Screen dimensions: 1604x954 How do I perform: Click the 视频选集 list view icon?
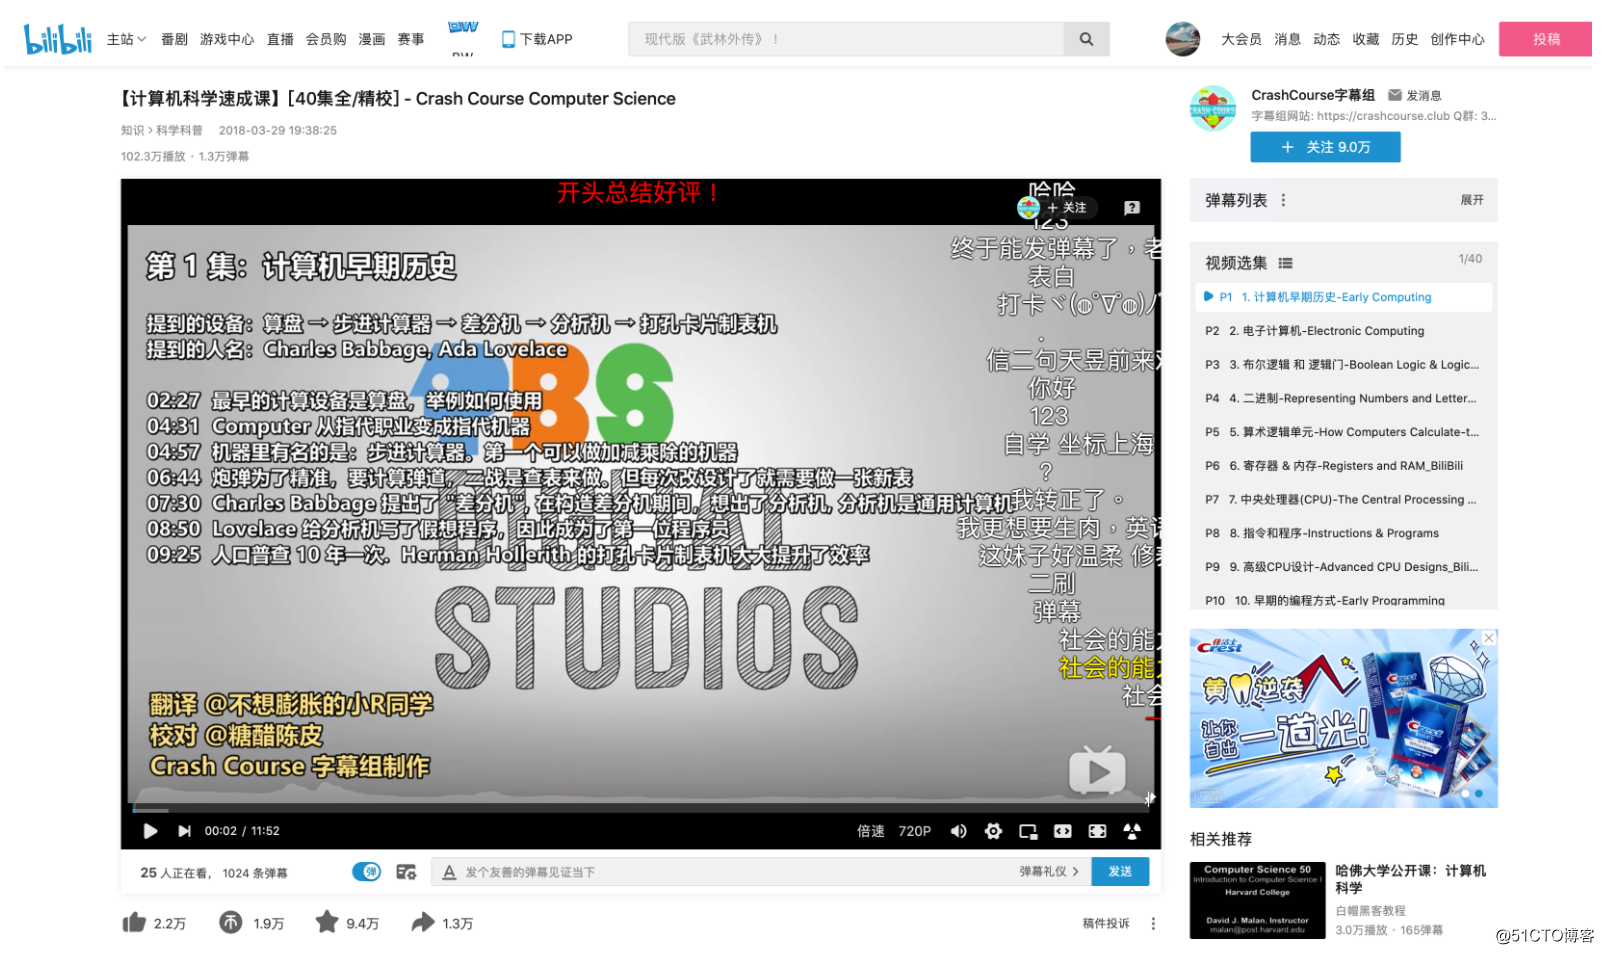click(1285, 263)
